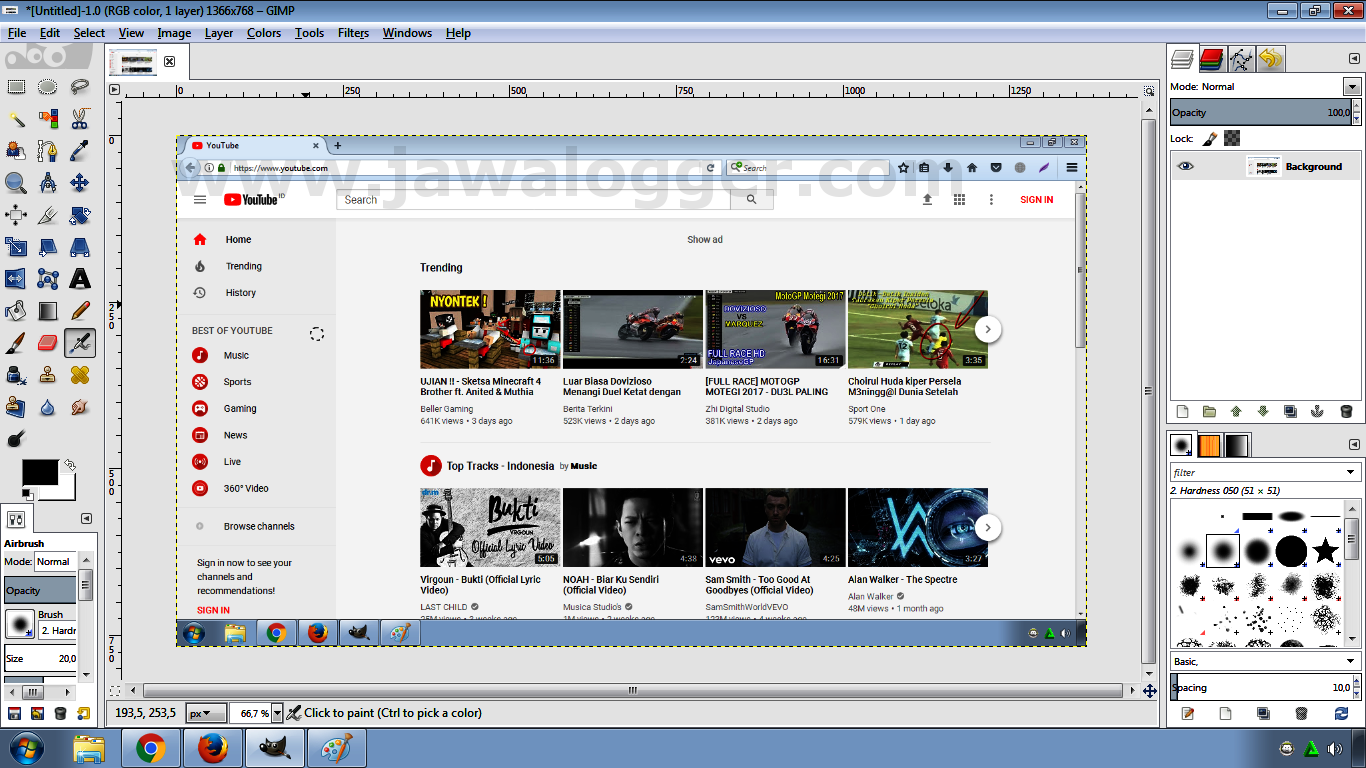Select the Zoom magnifier tool
The width and height of the screenshot is (1366, 768).
pos(16,183)
